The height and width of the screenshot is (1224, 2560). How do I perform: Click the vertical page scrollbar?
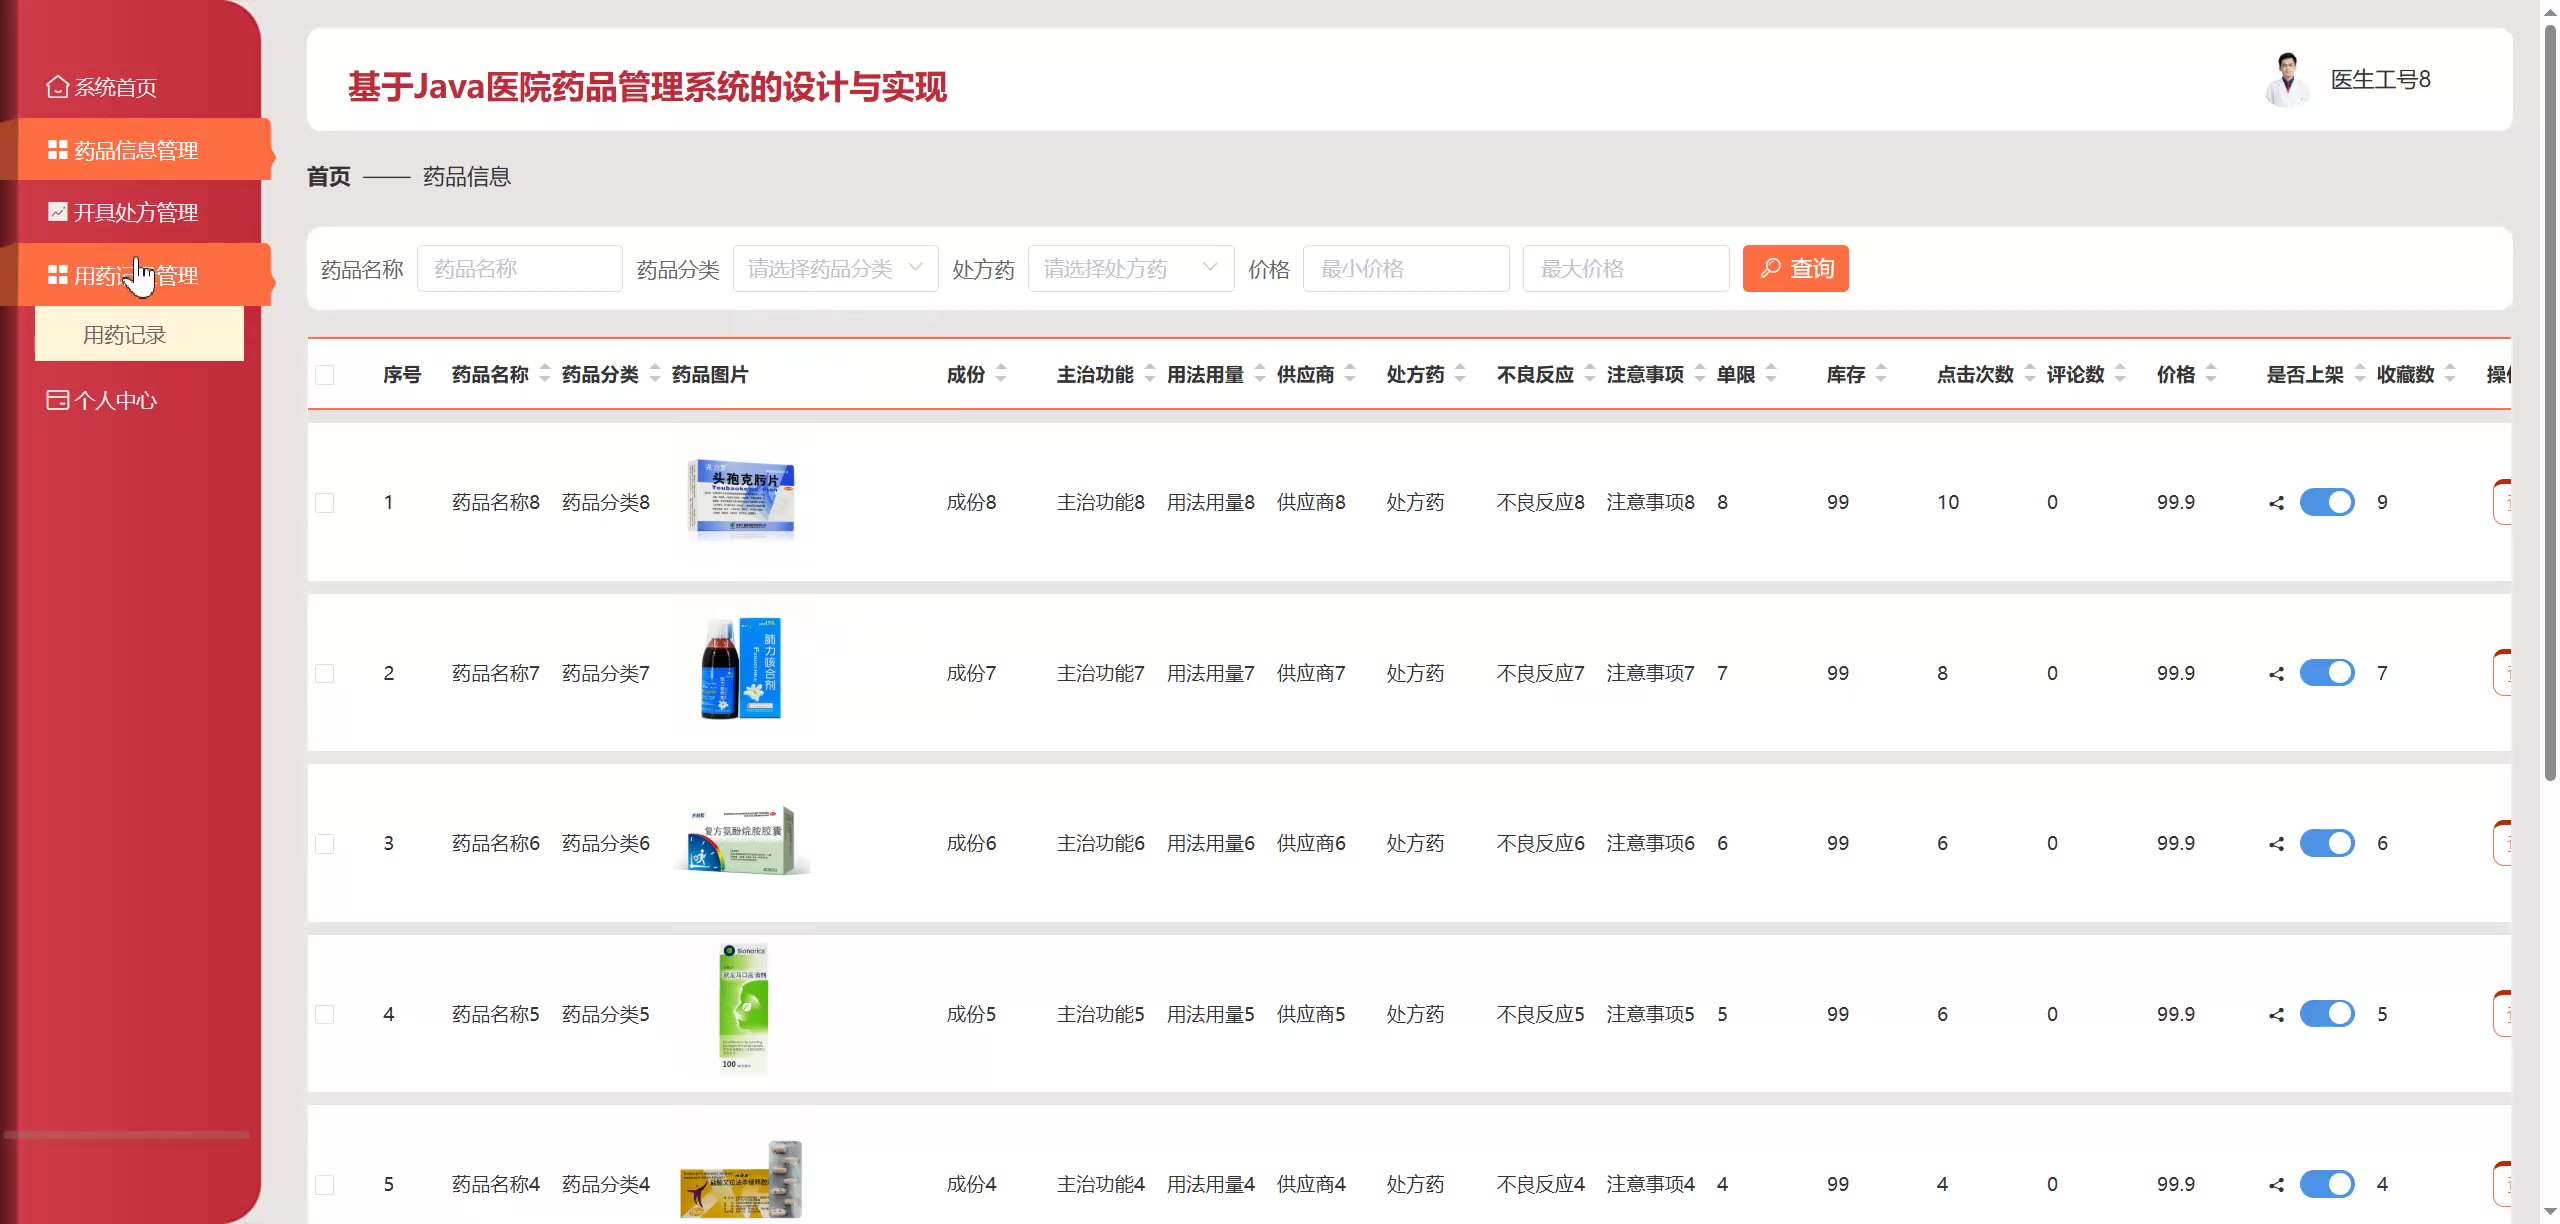tap(2550, 400)
